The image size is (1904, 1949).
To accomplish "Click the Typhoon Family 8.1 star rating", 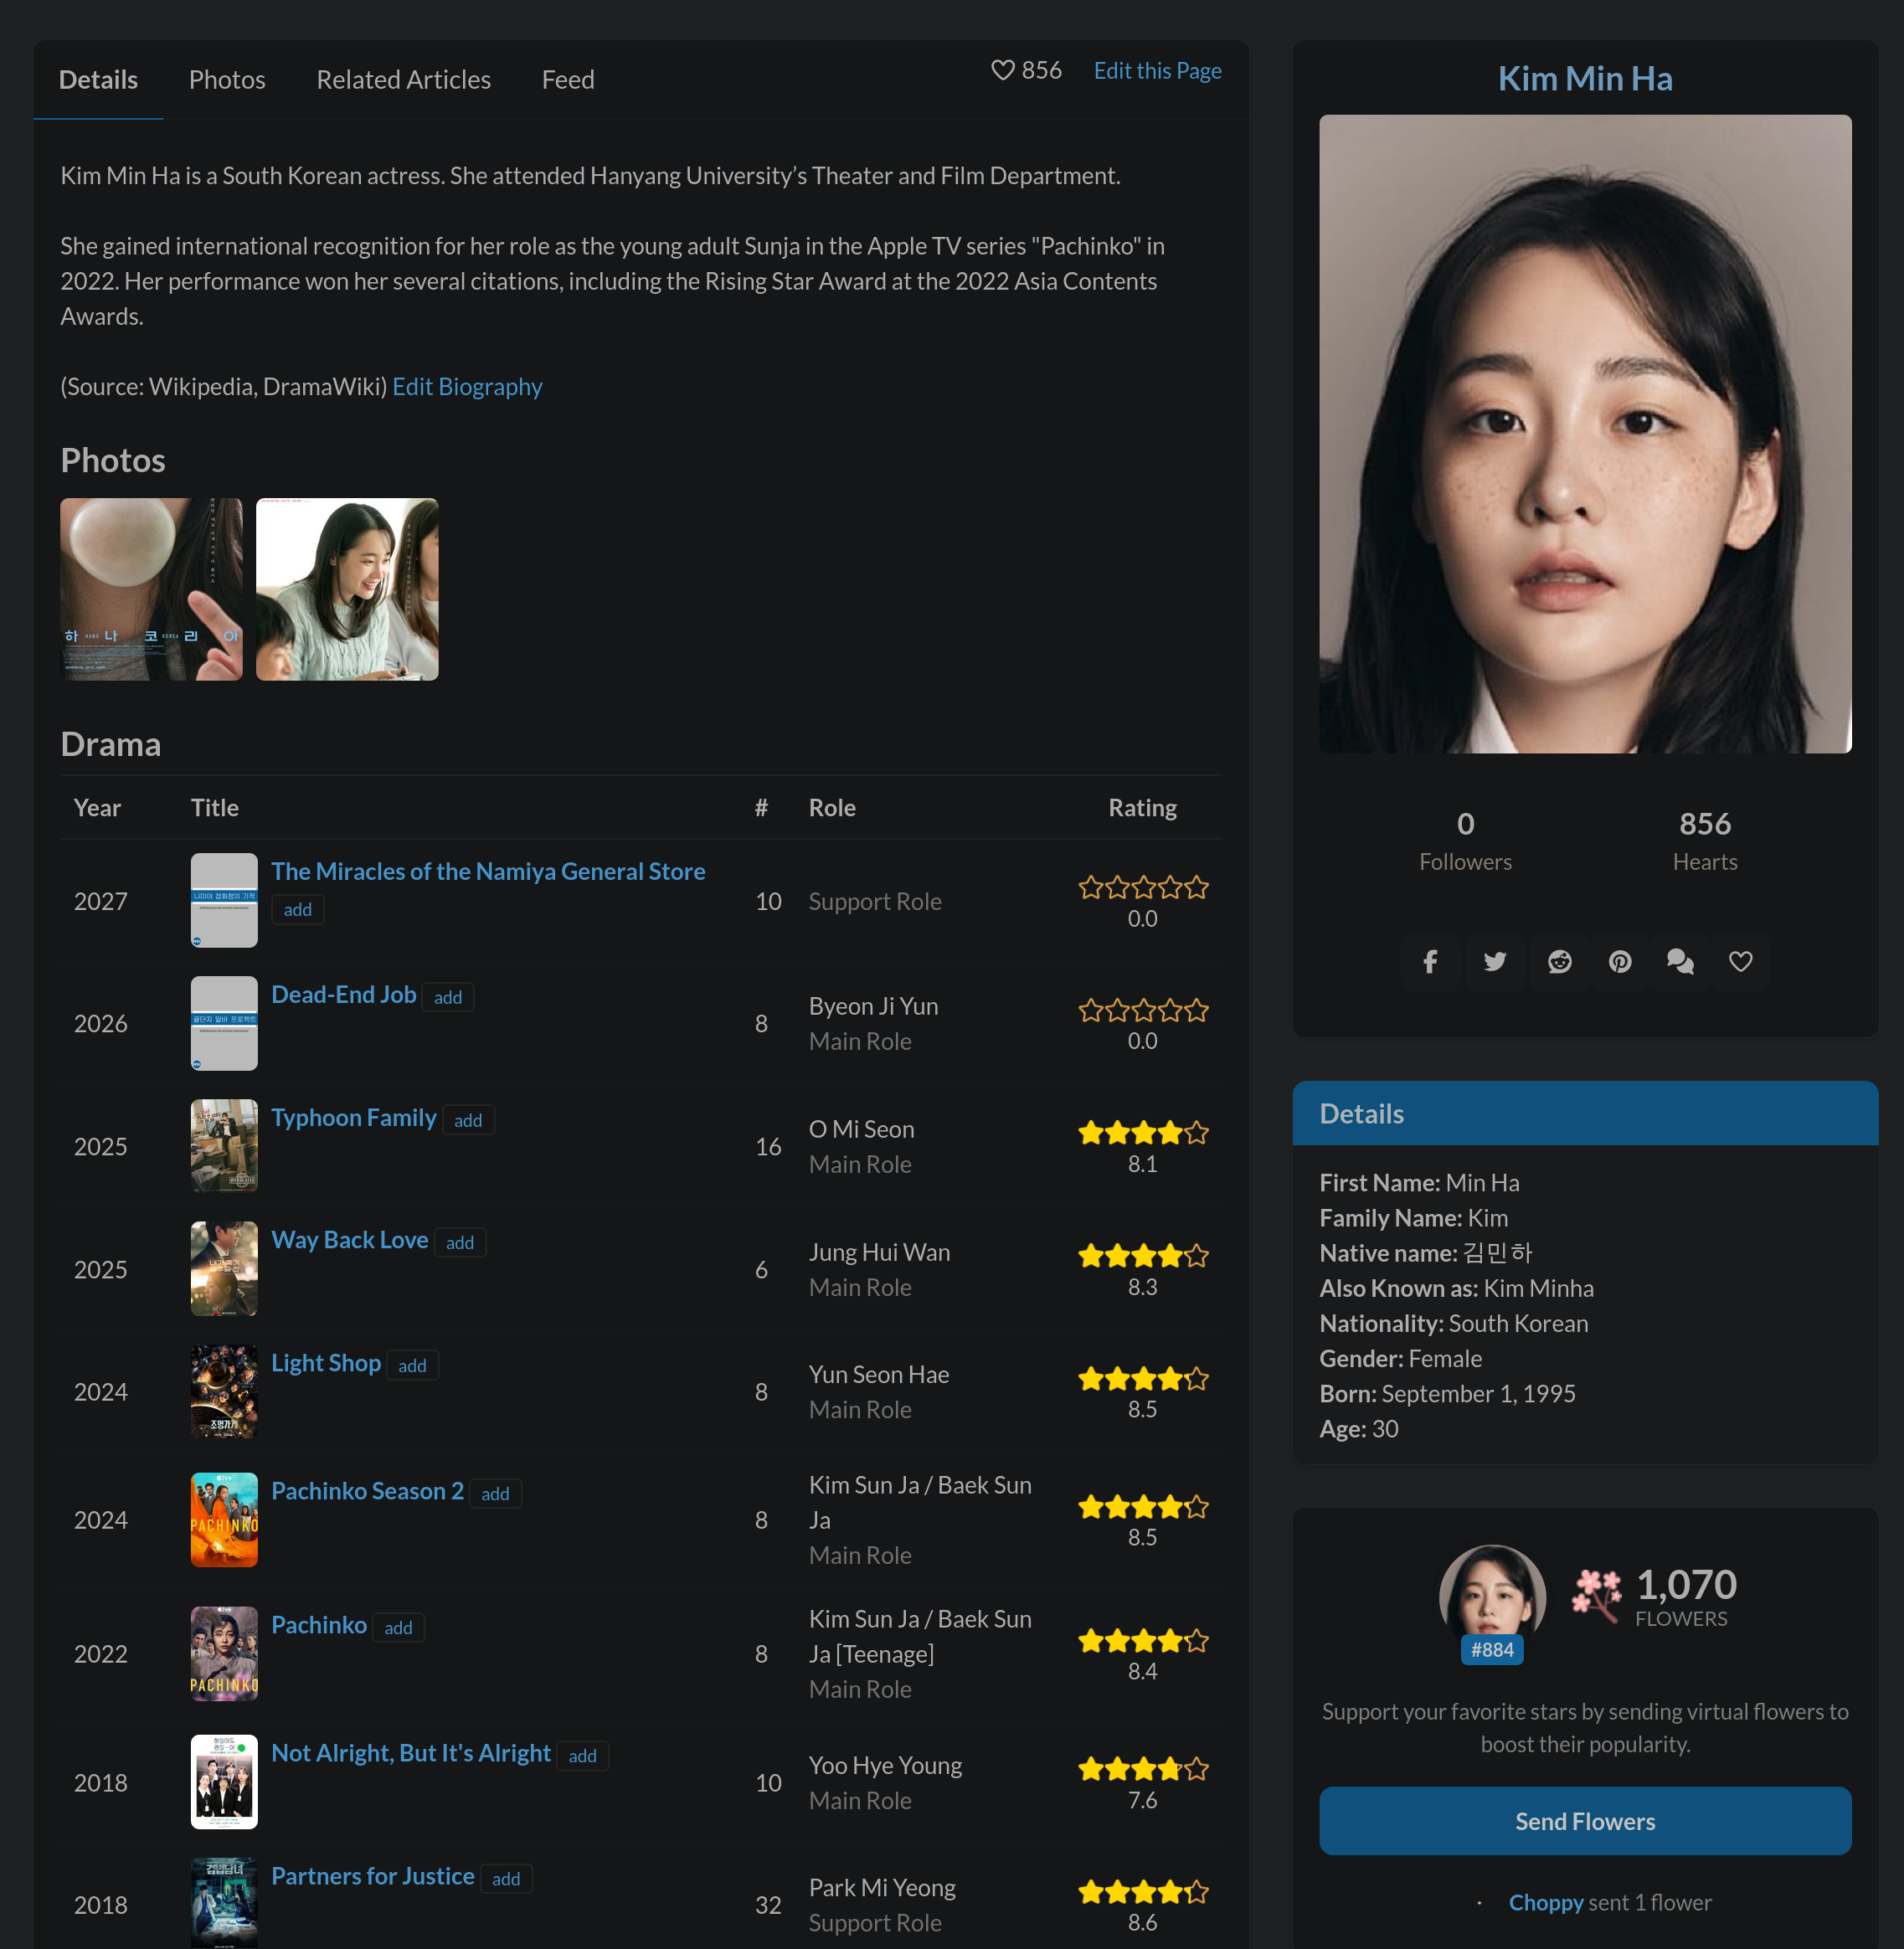I will (1143, 1133).
